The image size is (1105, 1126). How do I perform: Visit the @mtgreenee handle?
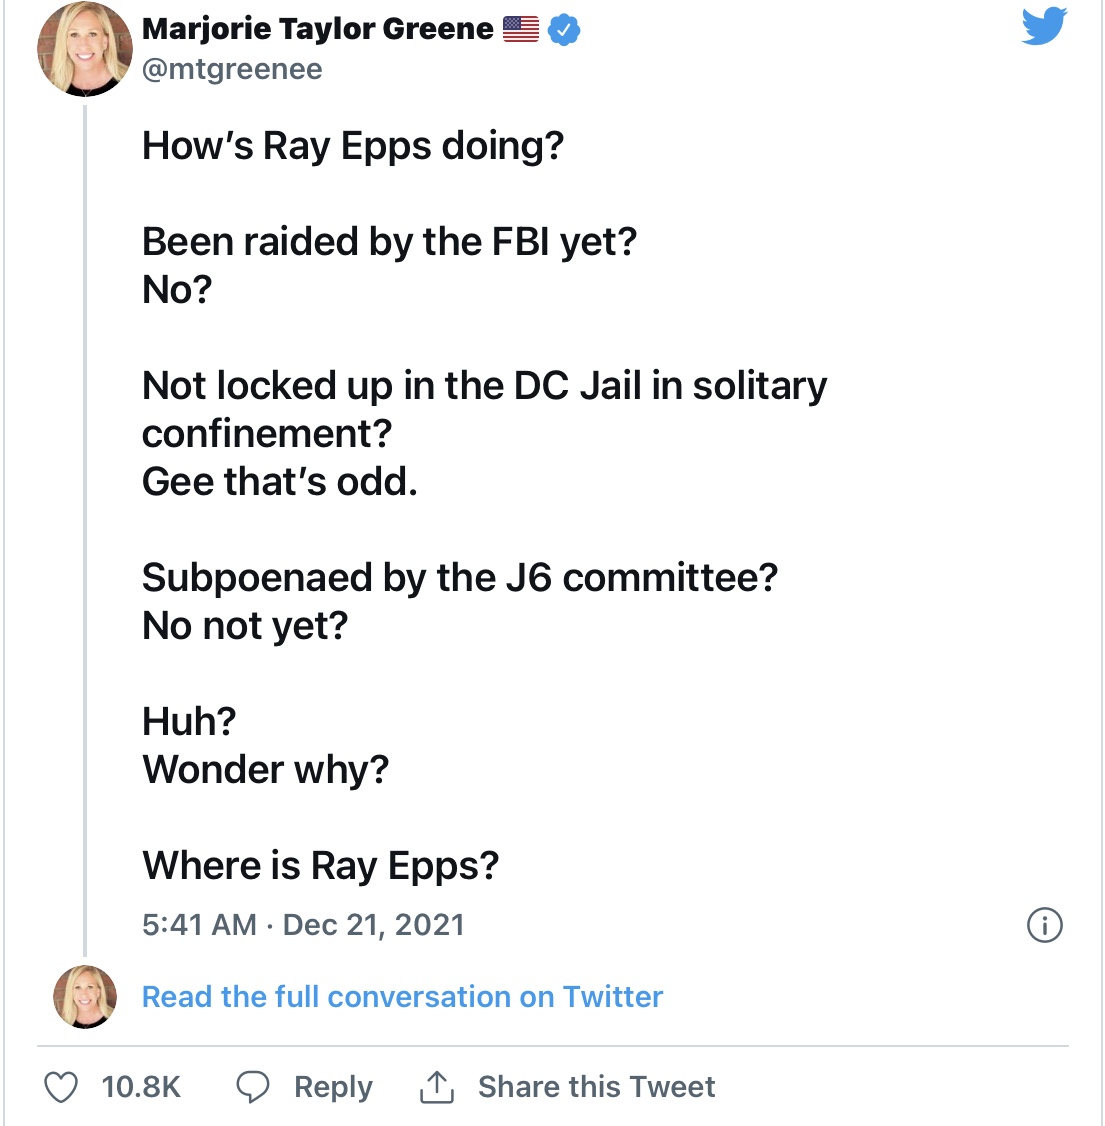pyautogui.click(x=232, y=70)
